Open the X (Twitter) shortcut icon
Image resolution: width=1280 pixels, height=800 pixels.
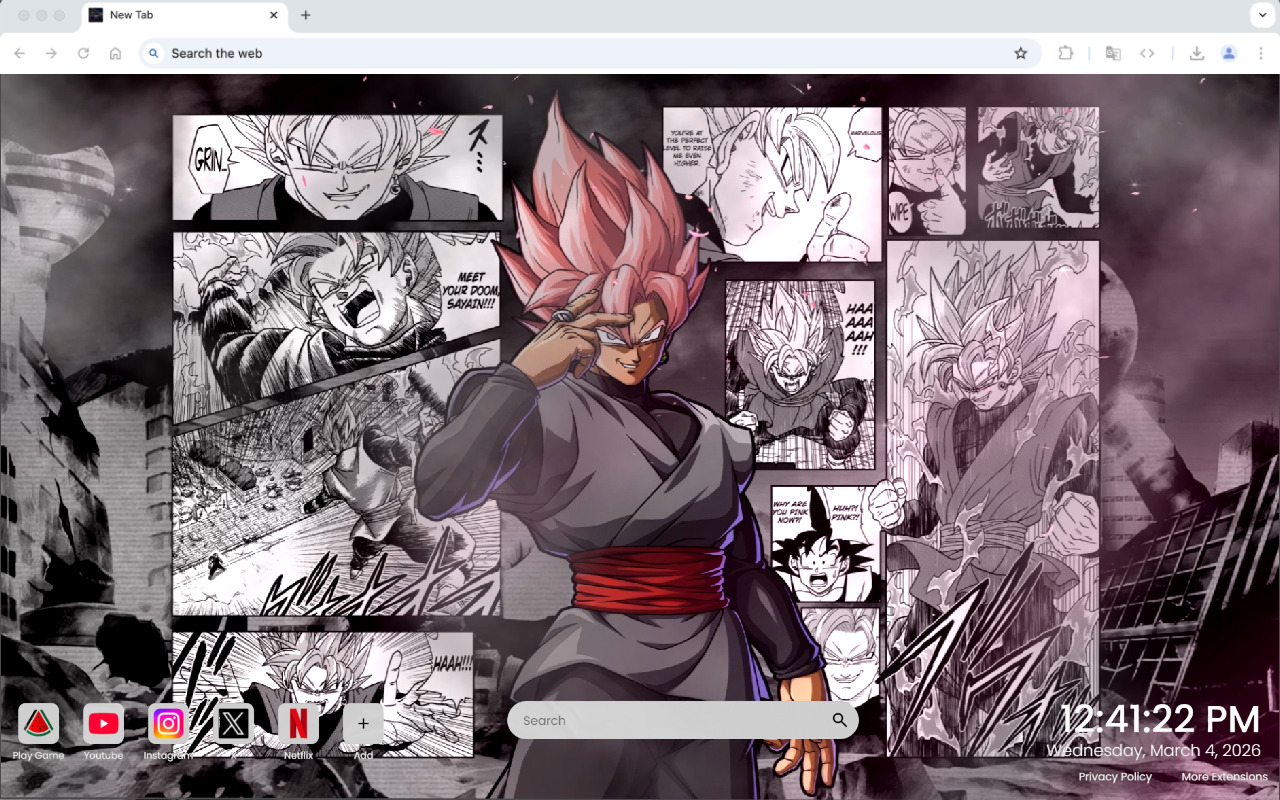tap(233, 723)
